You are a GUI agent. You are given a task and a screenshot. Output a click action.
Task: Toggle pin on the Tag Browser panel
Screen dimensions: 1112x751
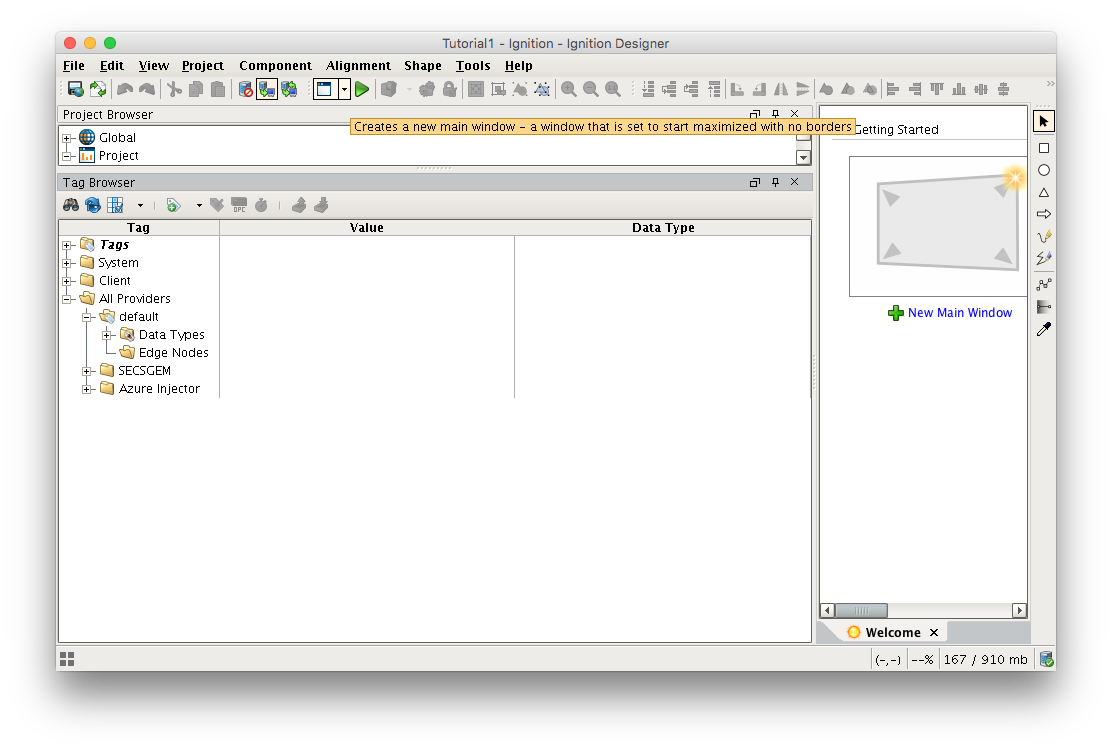(x=775, y=182)
